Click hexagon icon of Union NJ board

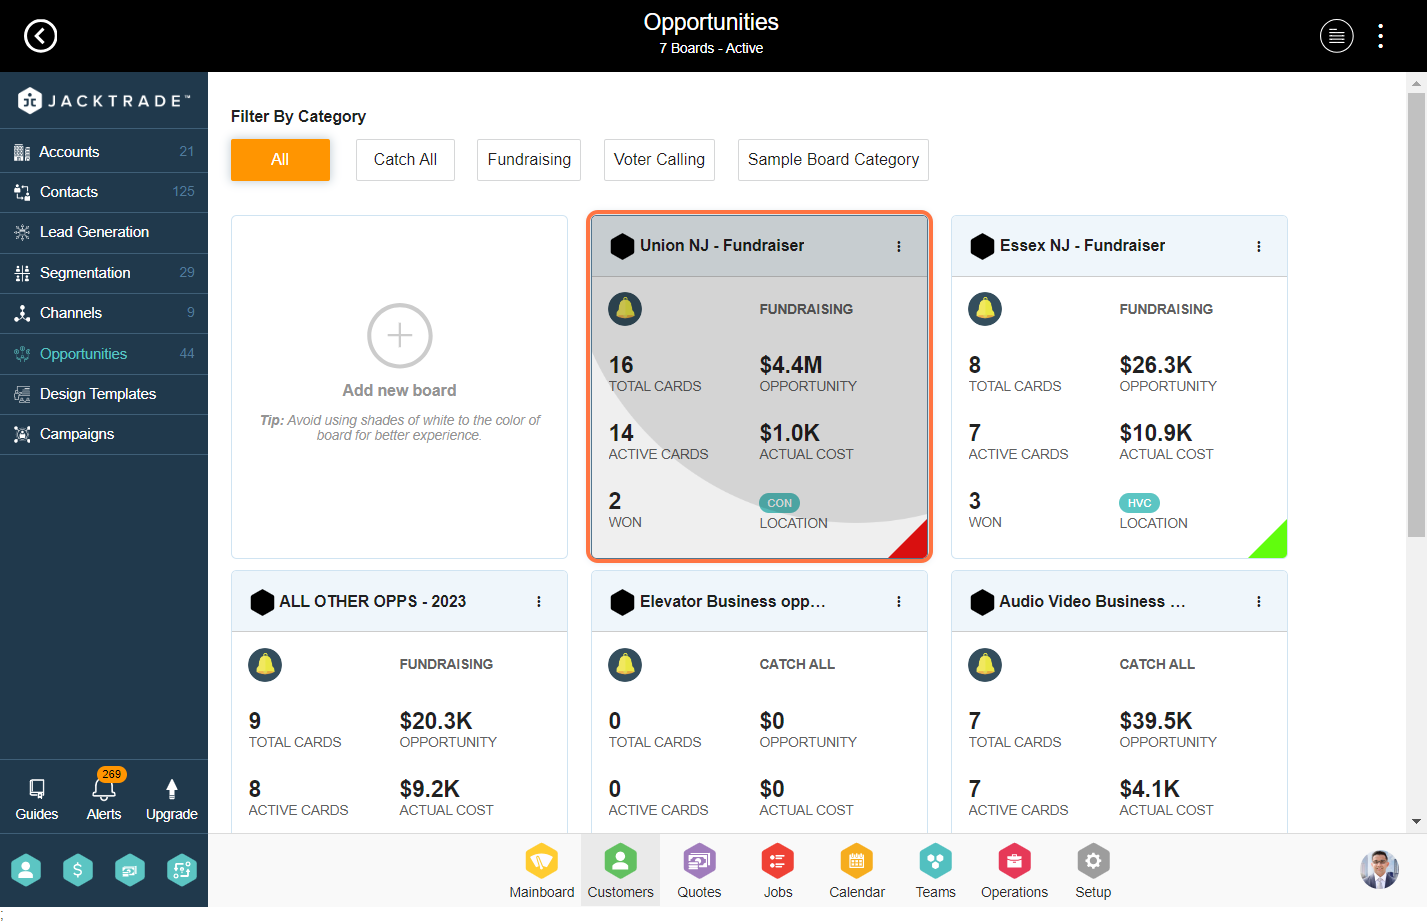[x=622, y=246]
